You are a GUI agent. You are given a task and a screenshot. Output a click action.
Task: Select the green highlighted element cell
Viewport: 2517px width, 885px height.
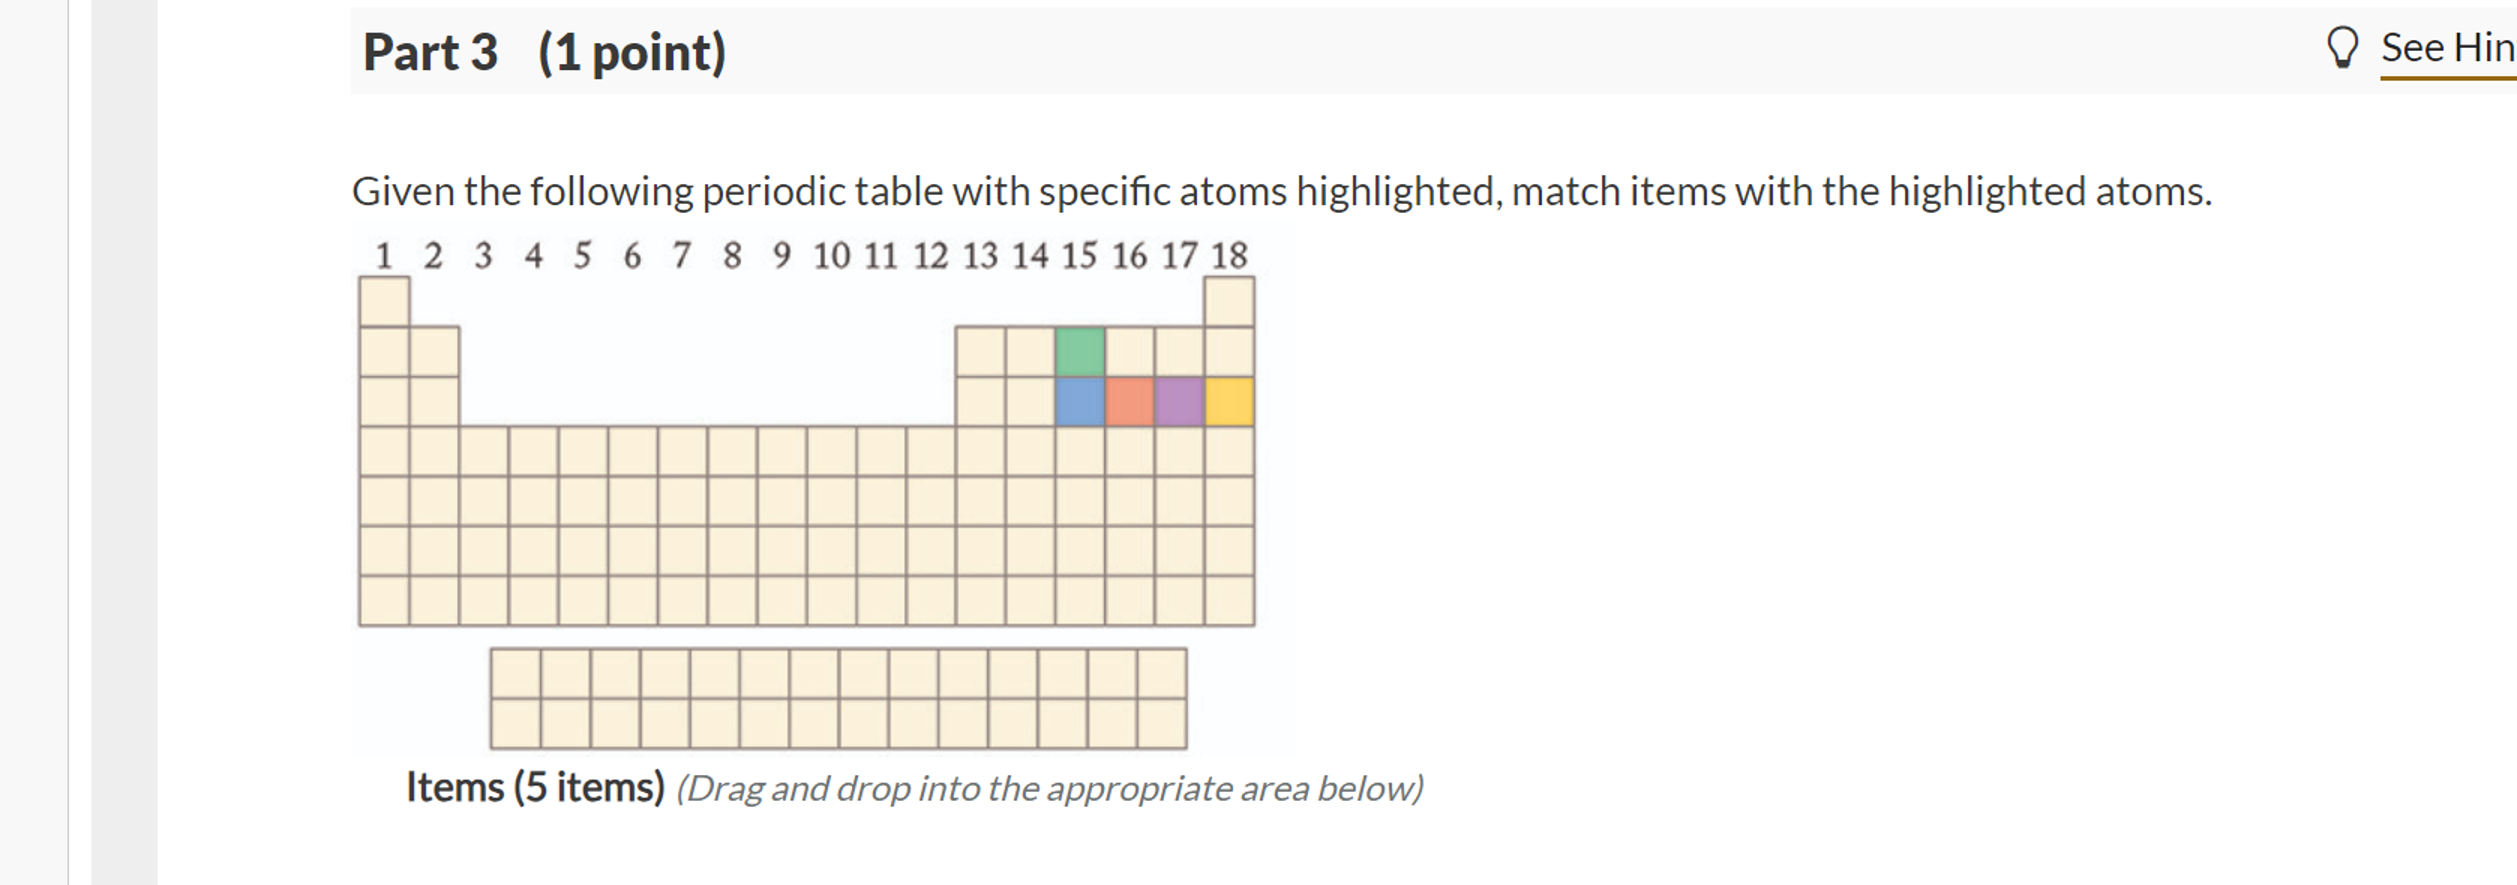1081,352
